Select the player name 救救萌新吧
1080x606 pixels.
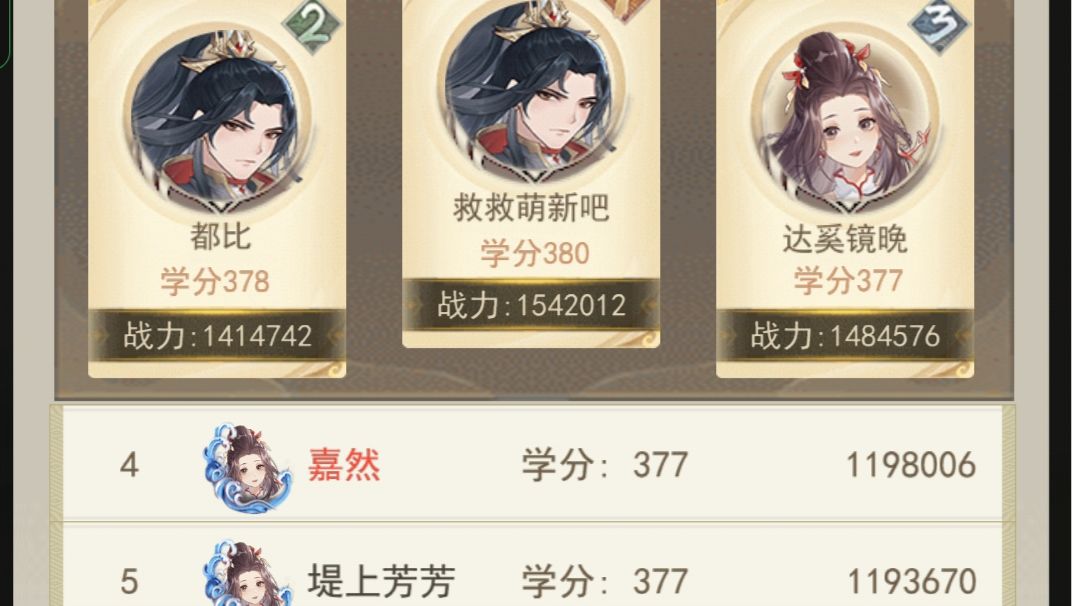531,207
